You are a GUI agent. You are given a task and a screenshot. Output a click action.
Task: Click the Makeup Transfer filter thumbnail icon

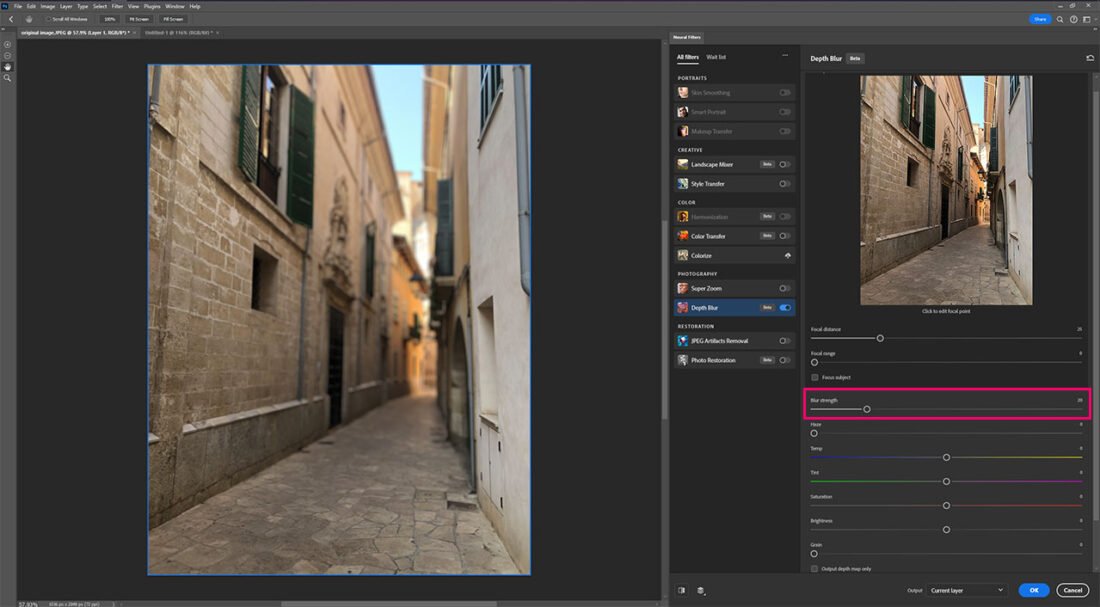coord(683,131)
